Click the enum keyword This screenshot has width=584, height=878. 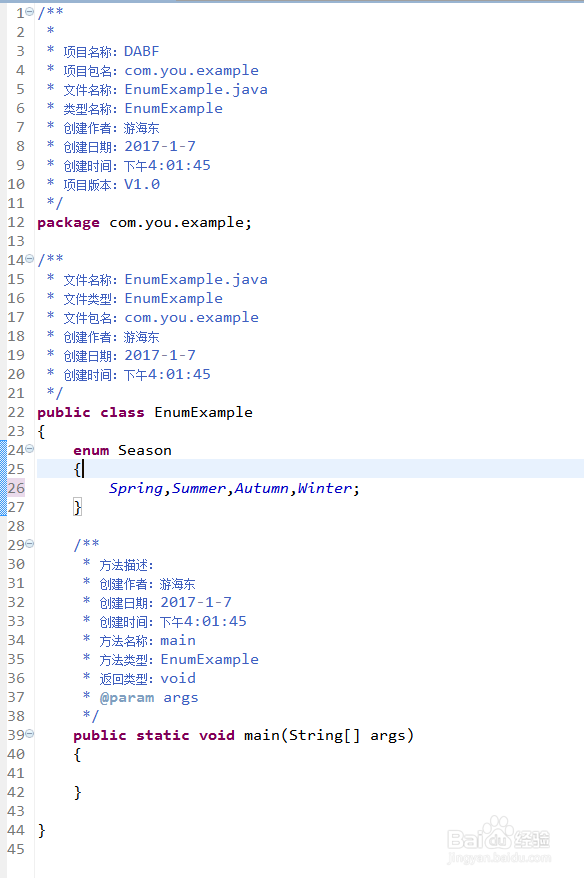click(91, 451)
